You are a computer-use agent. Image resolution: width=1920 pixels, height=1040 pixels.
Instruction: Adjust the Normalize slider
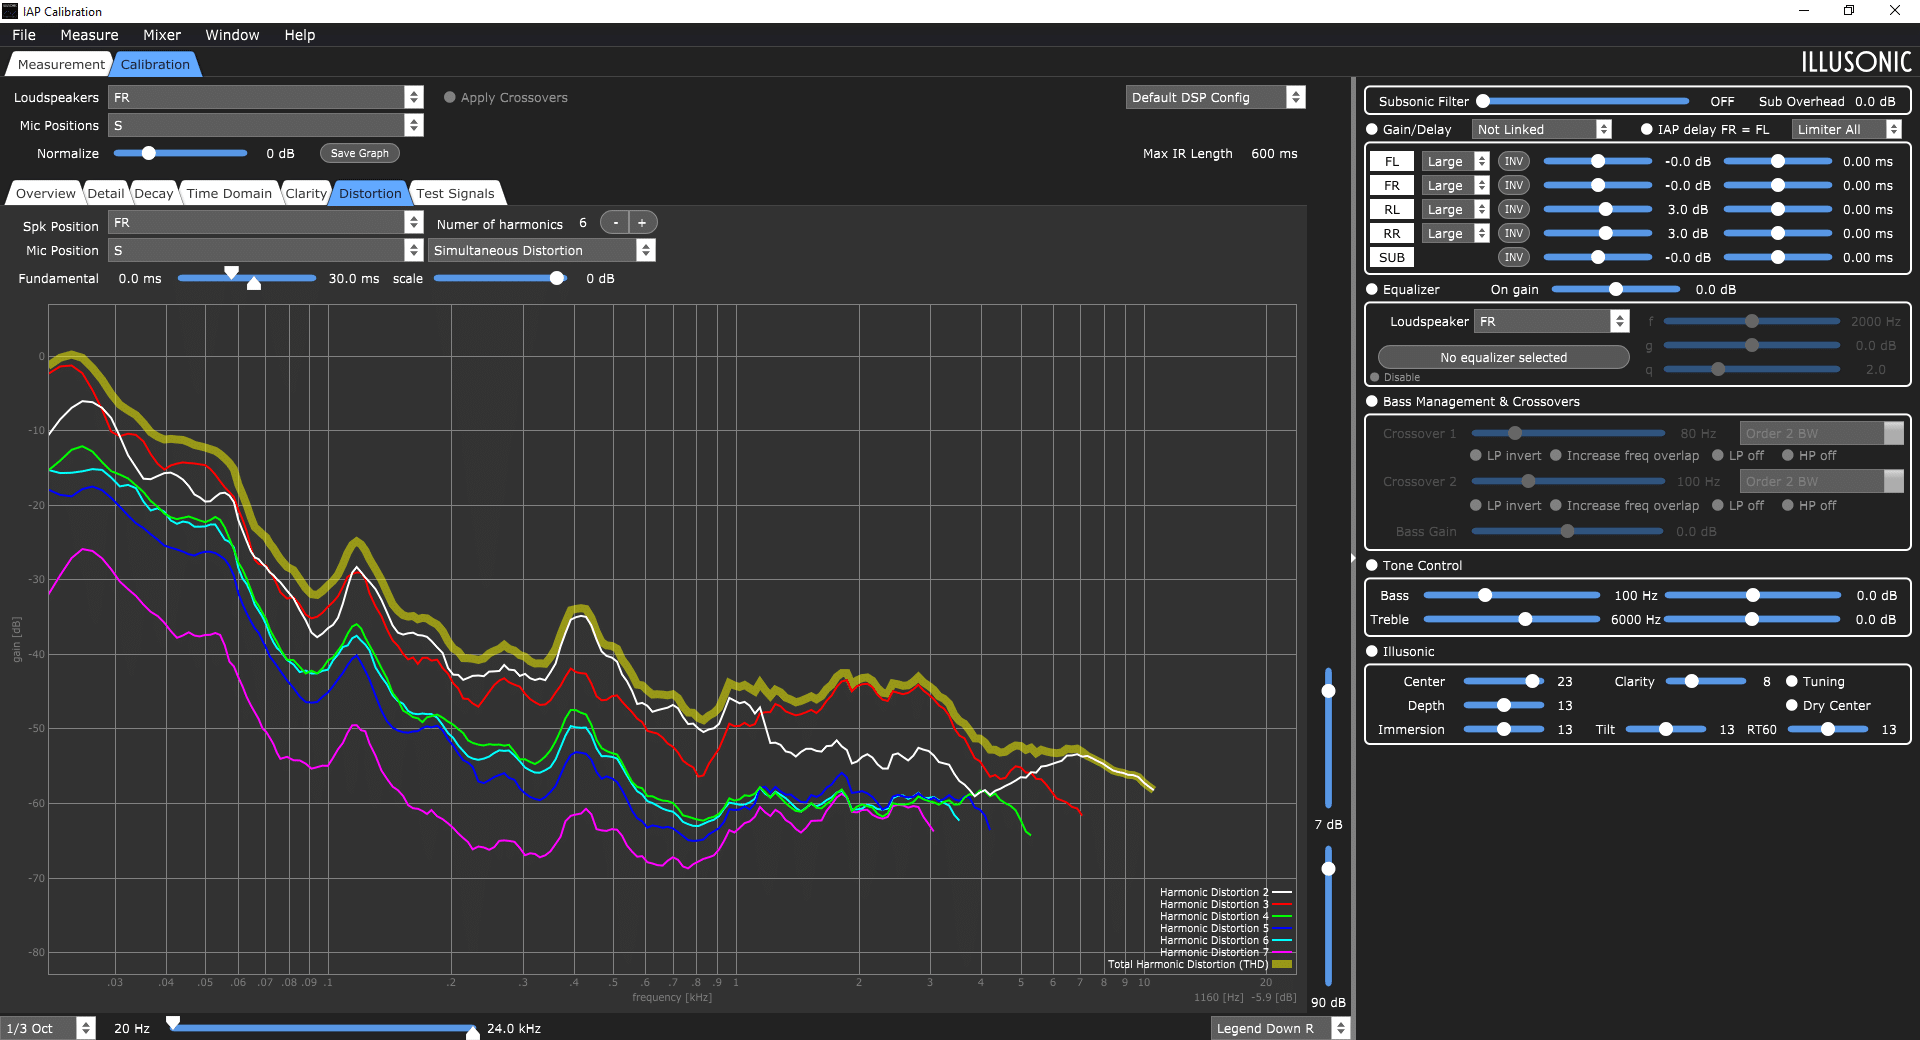click(x=180, y=153)
